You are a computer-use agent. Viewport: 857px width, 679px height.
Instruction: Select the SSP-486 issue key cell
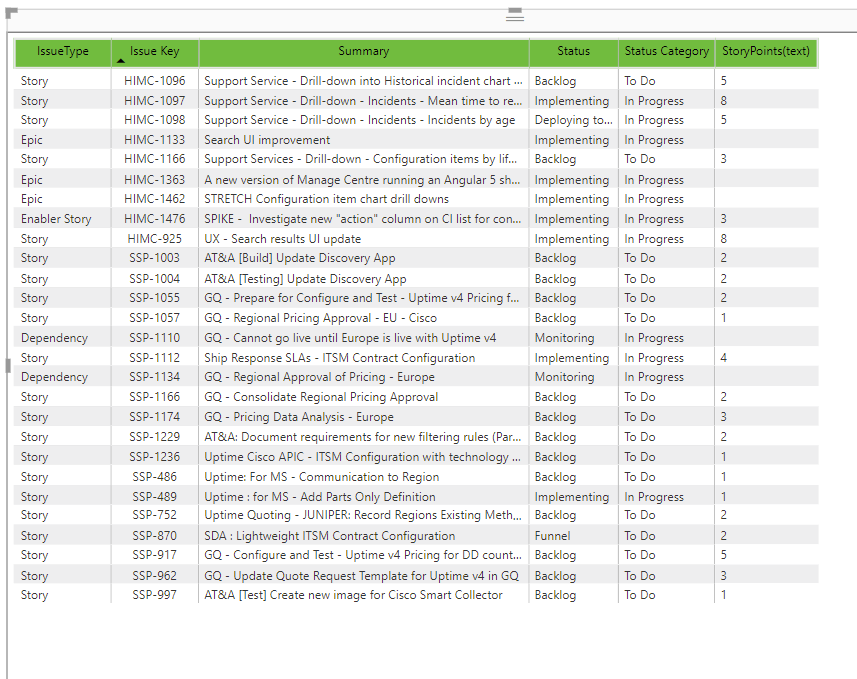tap(155, 477)
